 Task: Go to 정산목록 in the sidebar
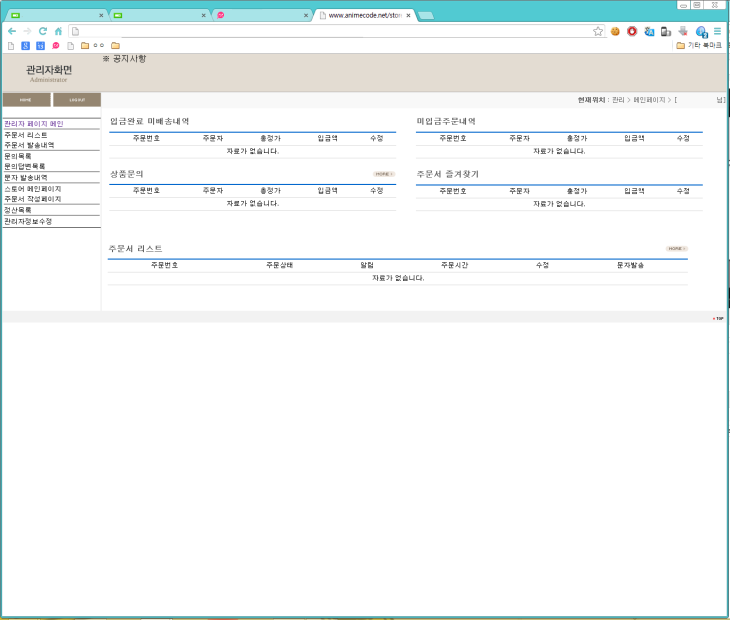pyautogui.click(x=18, y=210)
